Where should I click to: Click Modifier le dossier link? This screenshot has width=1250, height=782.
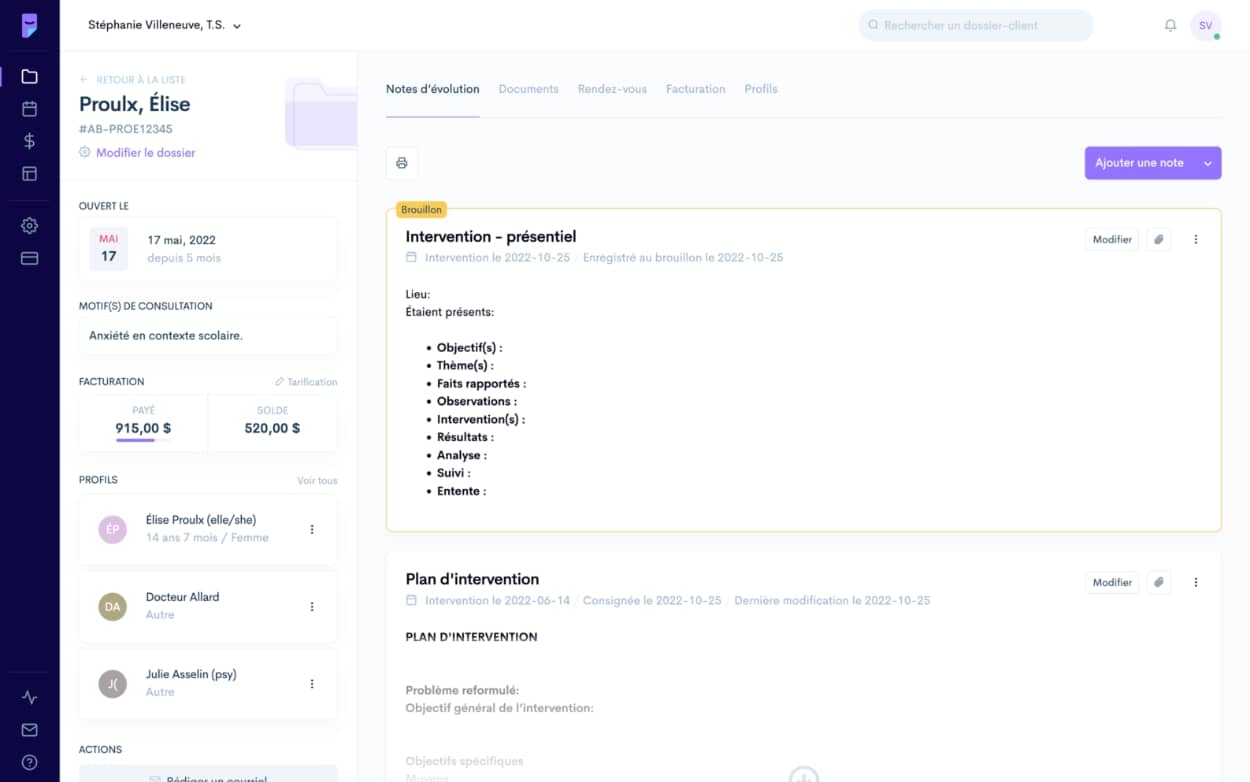[138, 153]
